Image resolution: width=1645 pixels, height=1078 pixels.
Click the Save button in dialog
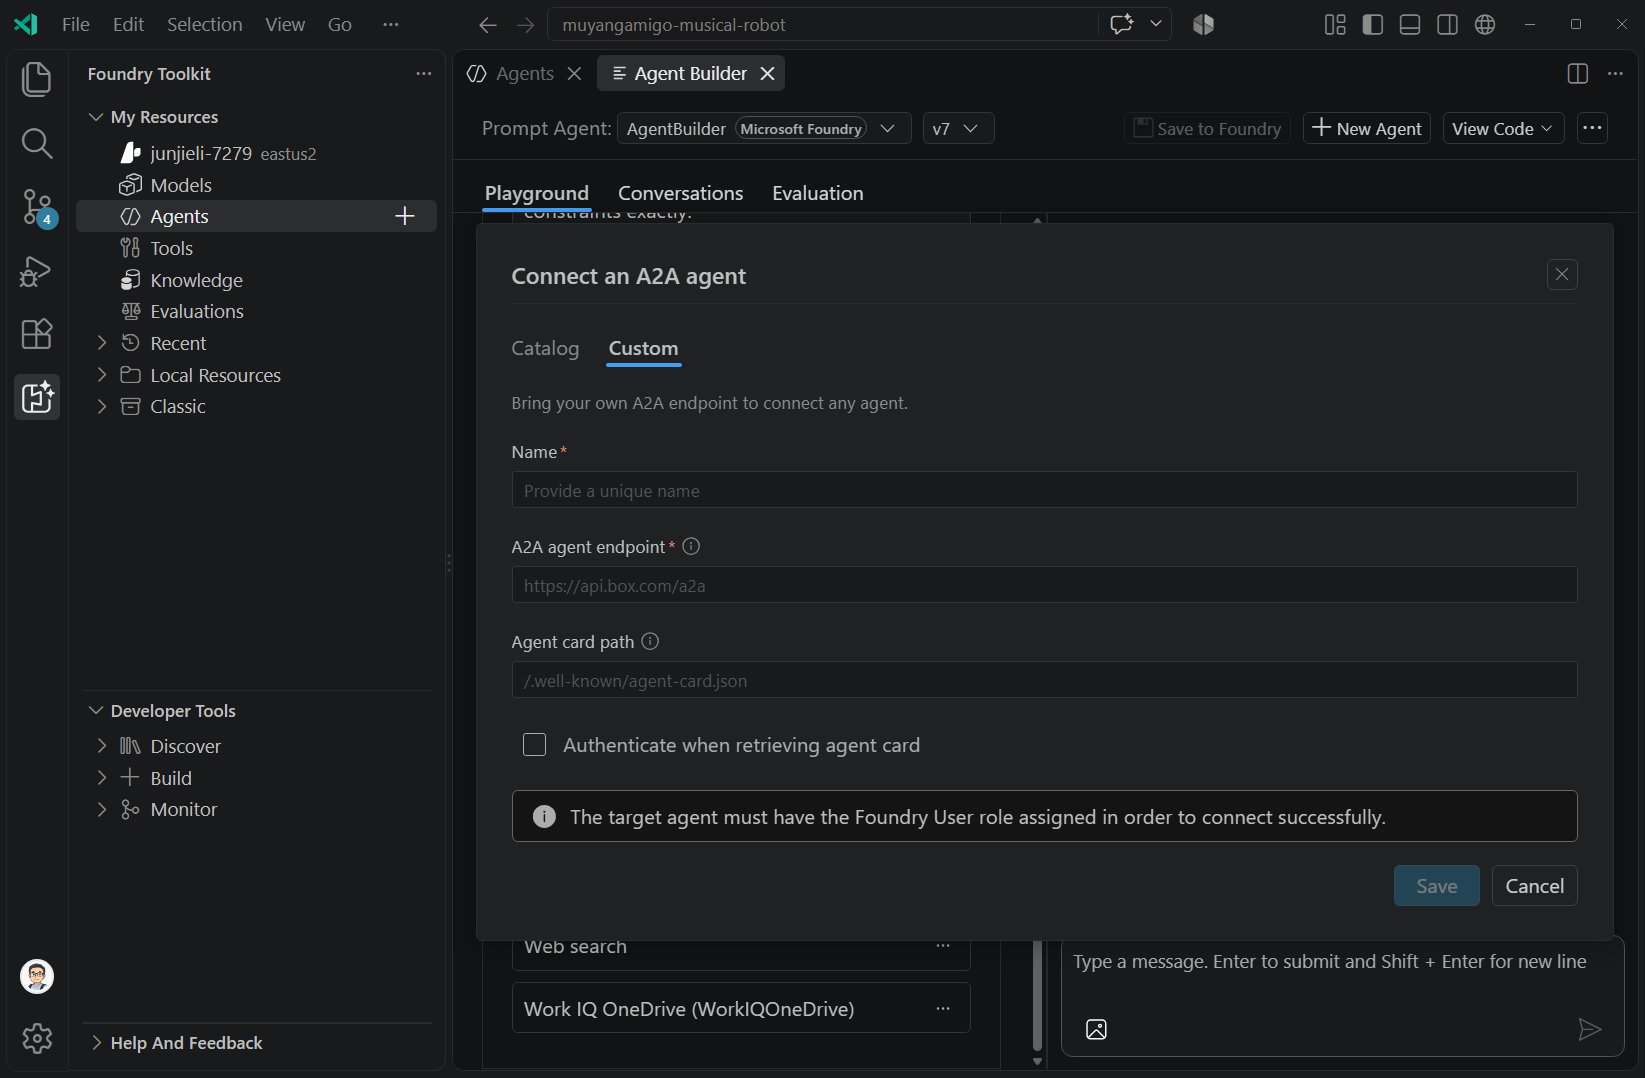[x=1437, y=886]
